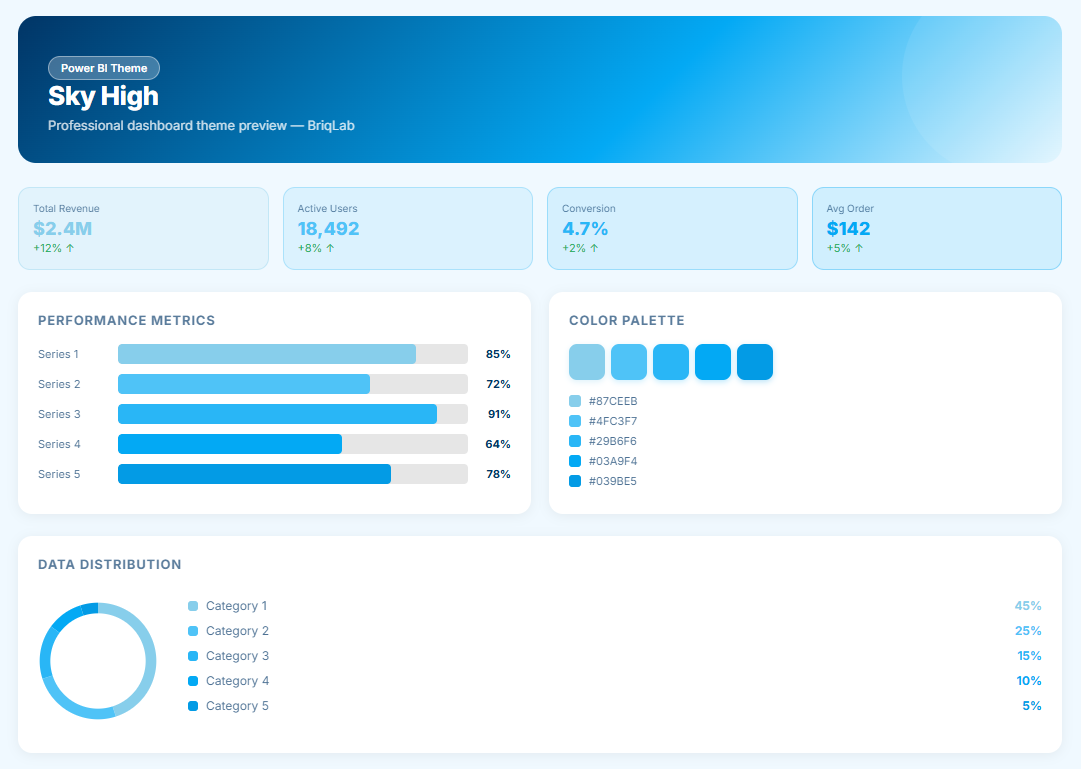Click the Series 1 progress bar
The image size is (1081, 769).
pyautogui.click(x=292, y=354)
